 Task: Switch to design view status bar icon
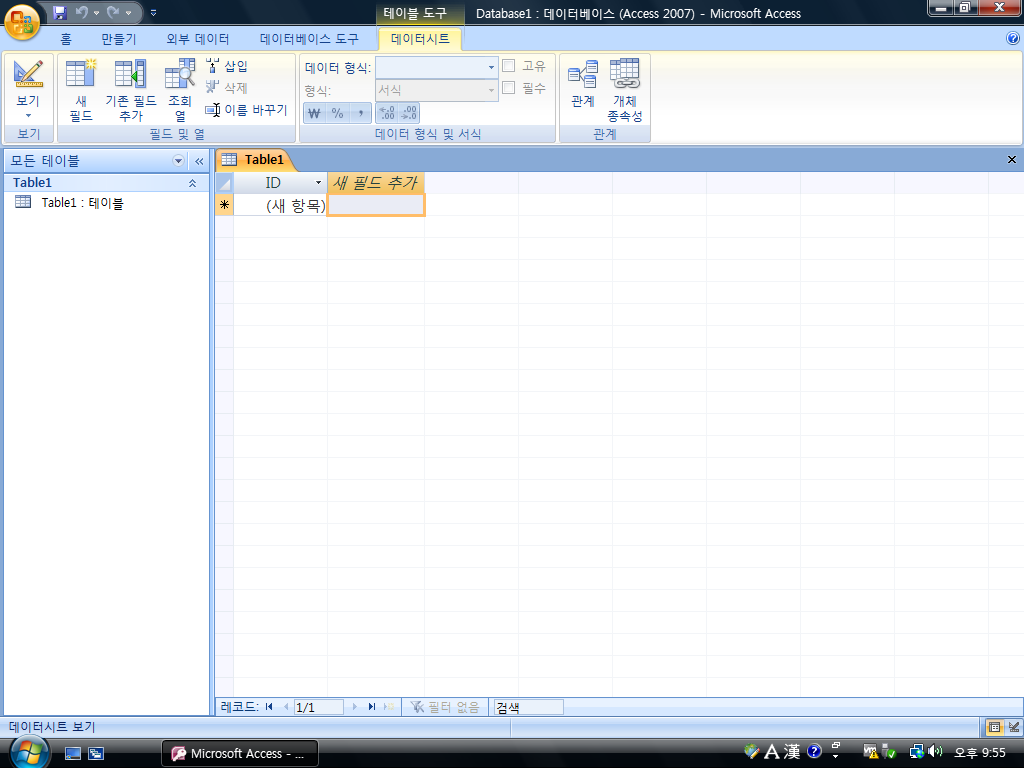click(1014, 727)
